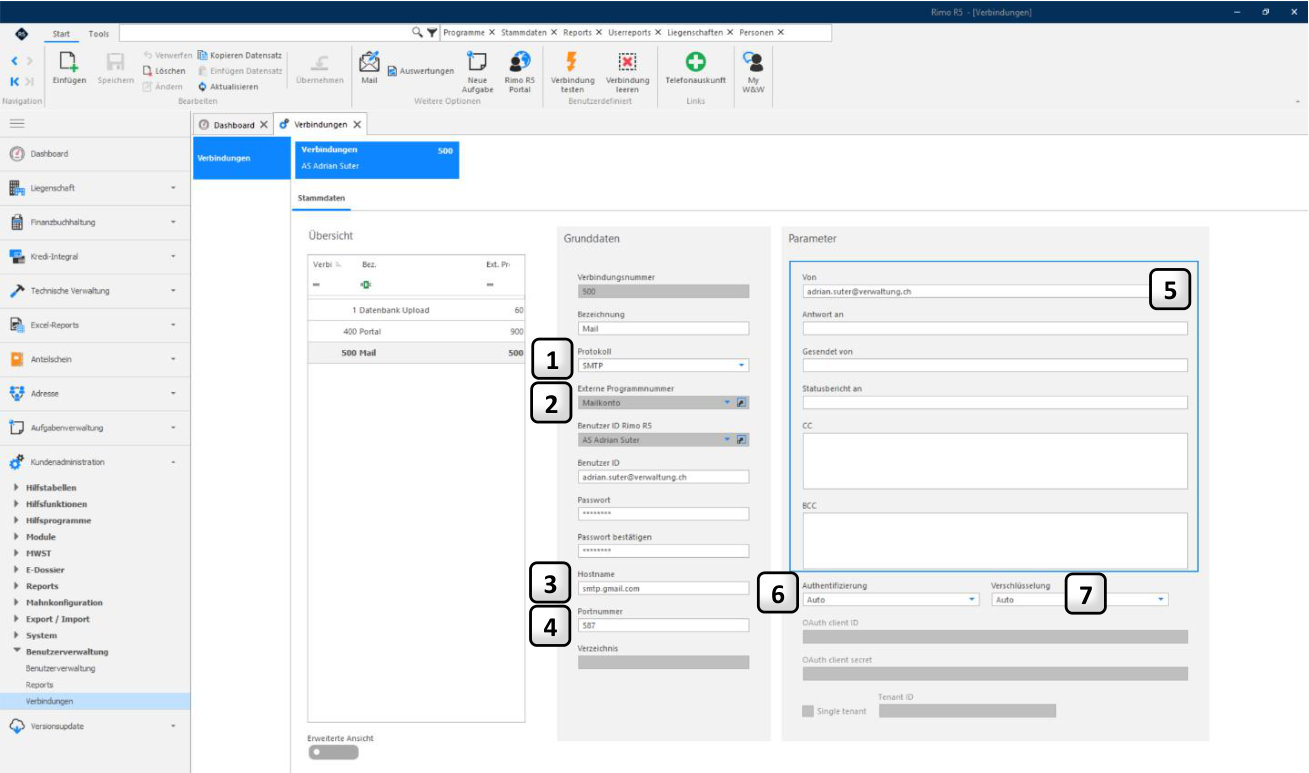Click Verbindung leeren icon

(x=628, y=62)
